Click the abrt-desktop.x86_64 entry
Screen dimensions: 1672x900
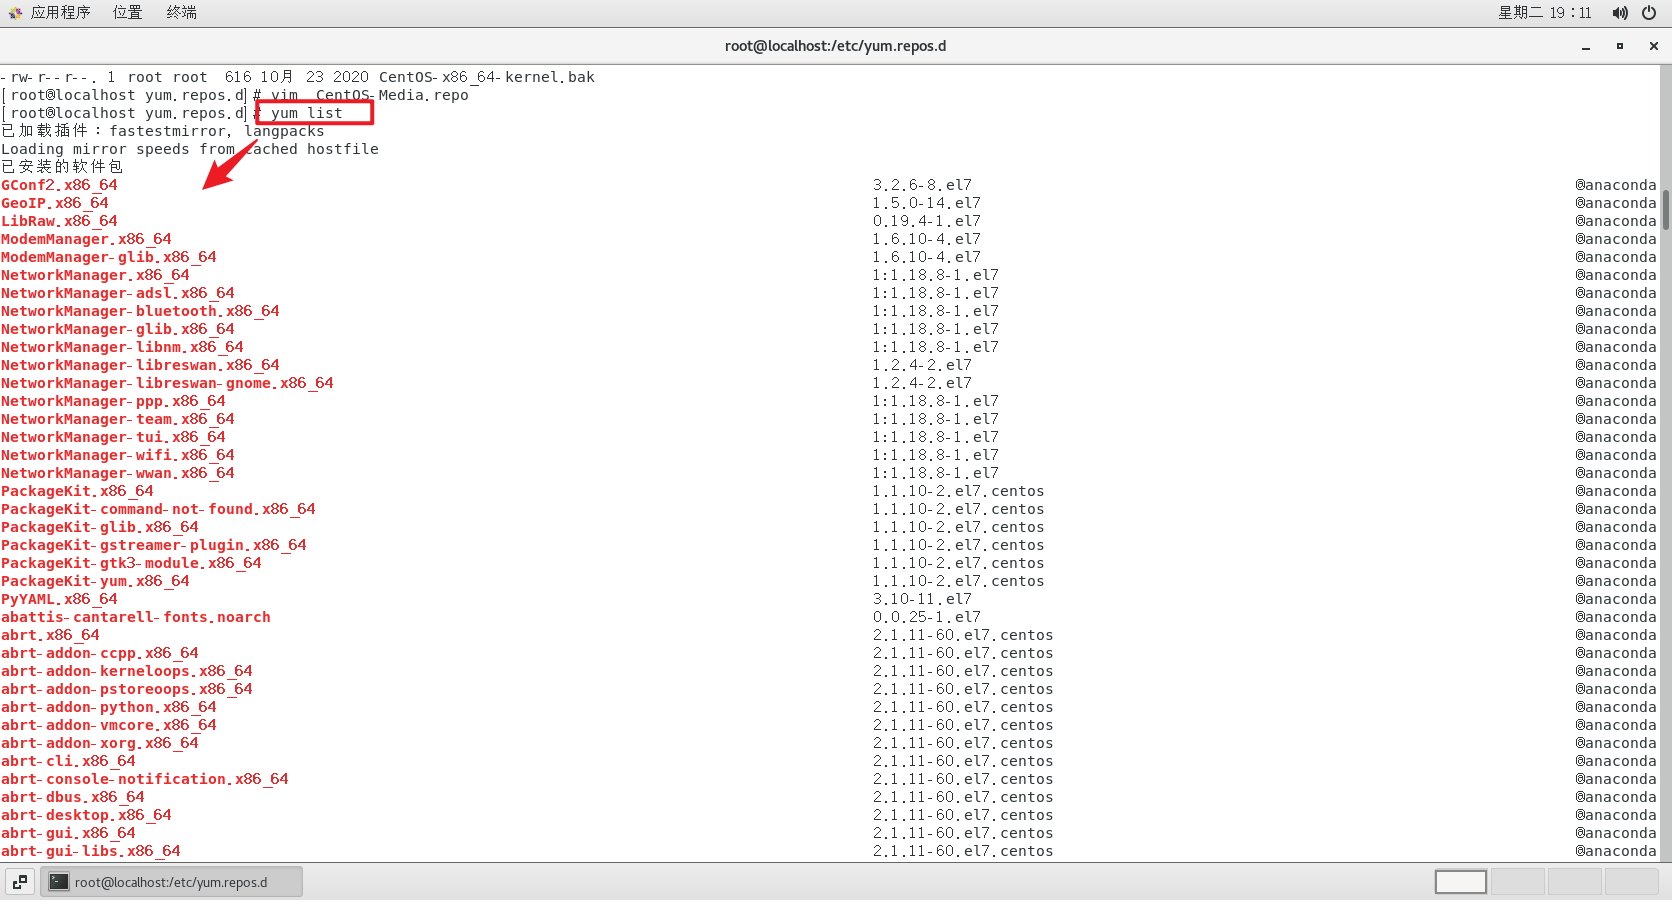click(86, 815)
